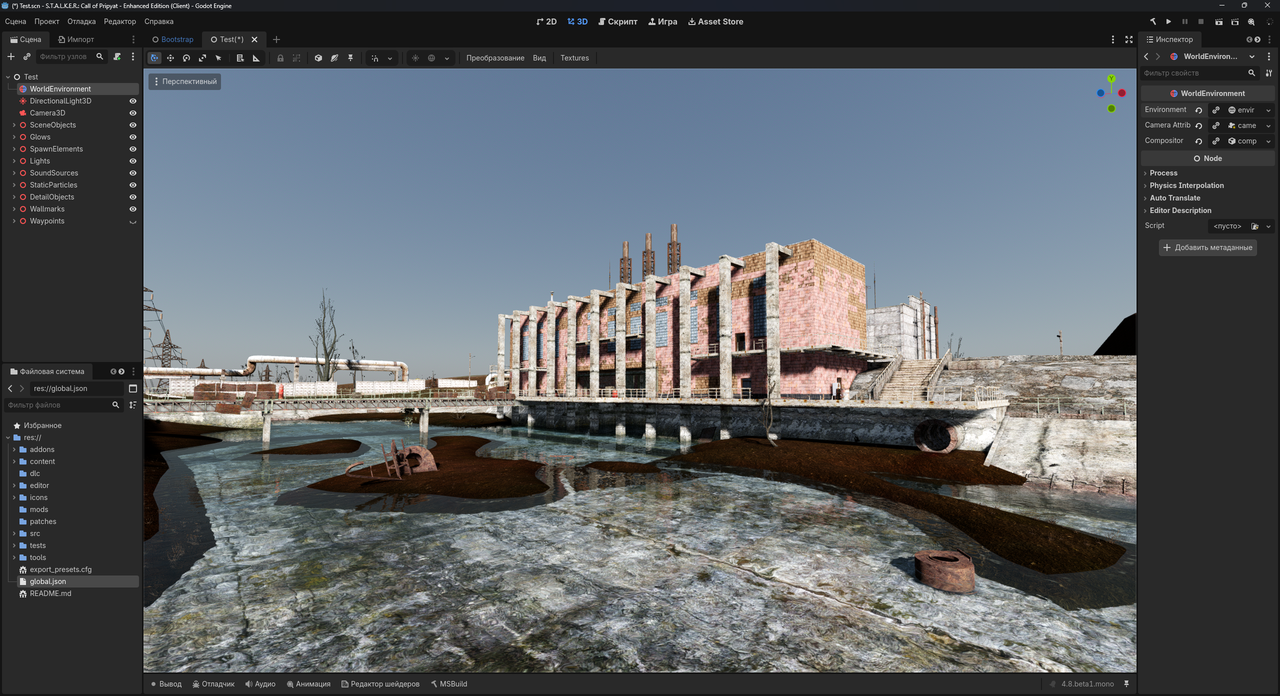This screenshot has height=696, width=1280.
Task: Hide the SceneObjects node
Action: pyautogui.click(x=133, y=125)
